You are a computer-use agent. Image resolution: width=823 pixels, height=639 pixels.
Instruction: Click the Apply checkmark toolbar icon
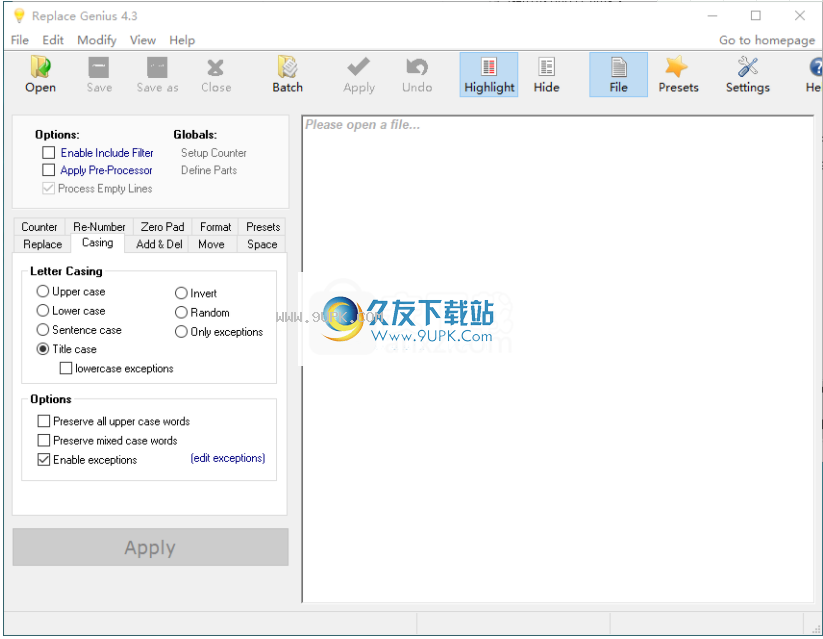358,75
